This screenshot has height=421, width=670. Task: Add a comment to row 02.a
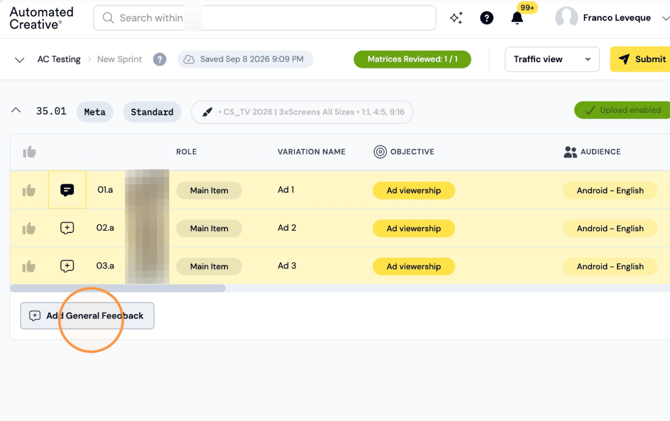67,228
